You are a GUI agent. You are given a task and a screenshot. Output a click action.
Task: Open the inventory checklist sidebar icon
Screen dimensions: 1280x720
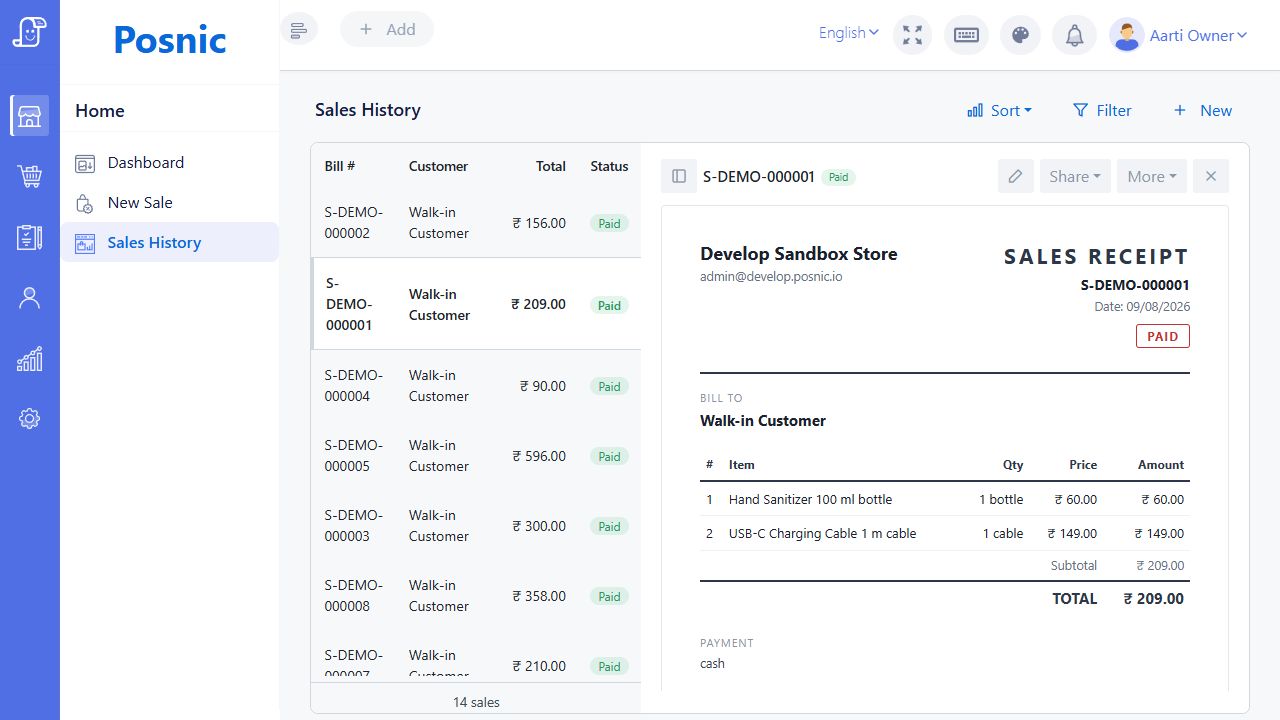30,237
